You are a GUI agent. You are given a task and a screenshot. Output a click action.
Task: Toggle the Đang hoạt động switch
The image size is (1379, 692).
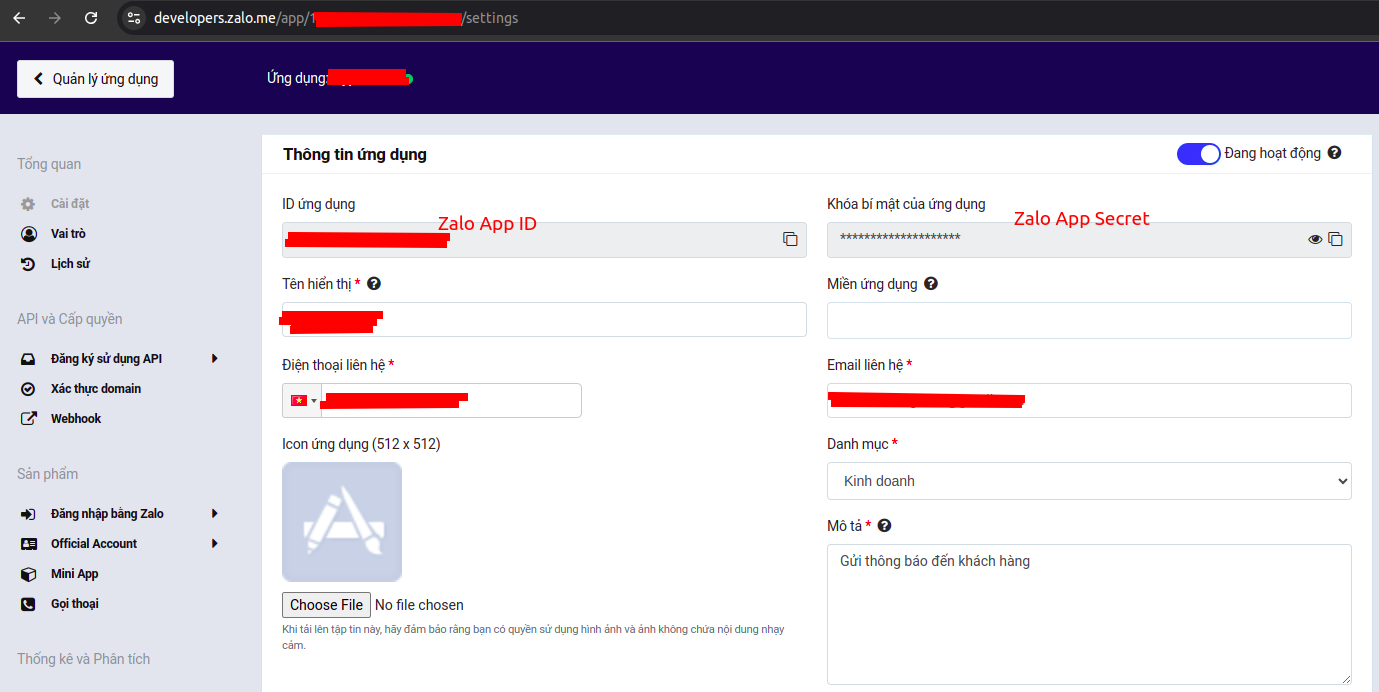[x=1198, y=154]
